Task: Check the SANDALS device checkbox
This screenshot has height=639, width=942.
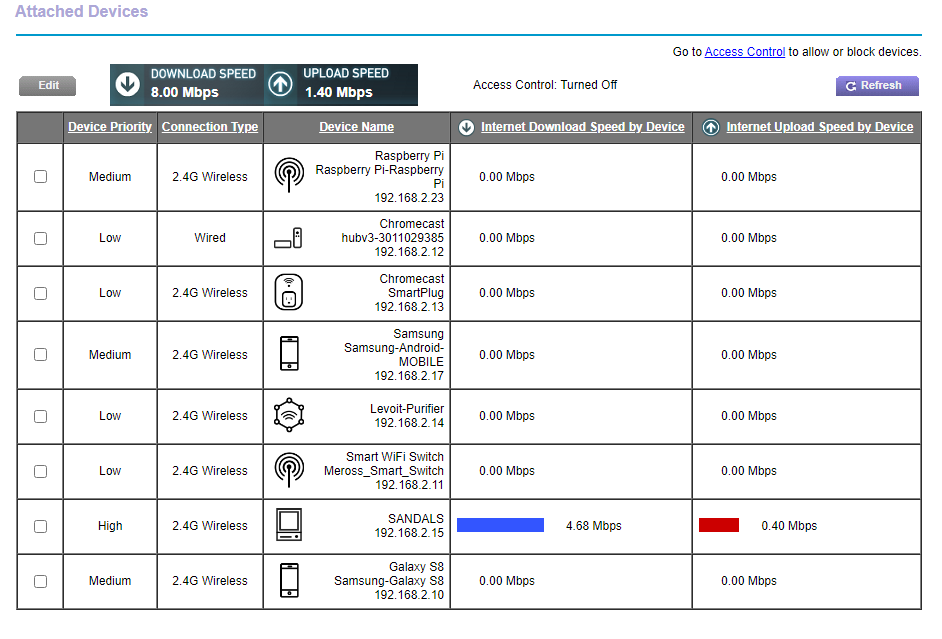Action: pos(39,526)
